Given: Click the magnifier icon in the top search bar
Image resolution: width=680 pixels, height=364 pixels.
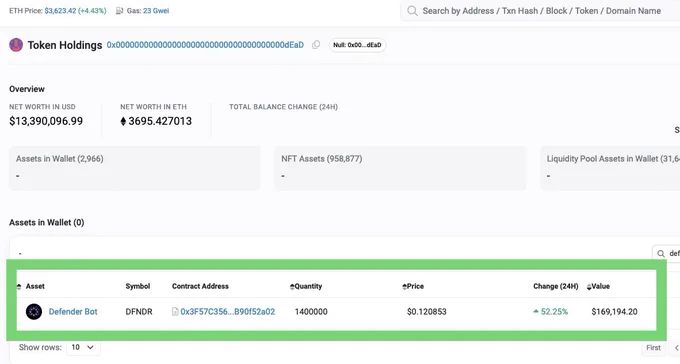Looking at the screenshot, I should 412,11.
